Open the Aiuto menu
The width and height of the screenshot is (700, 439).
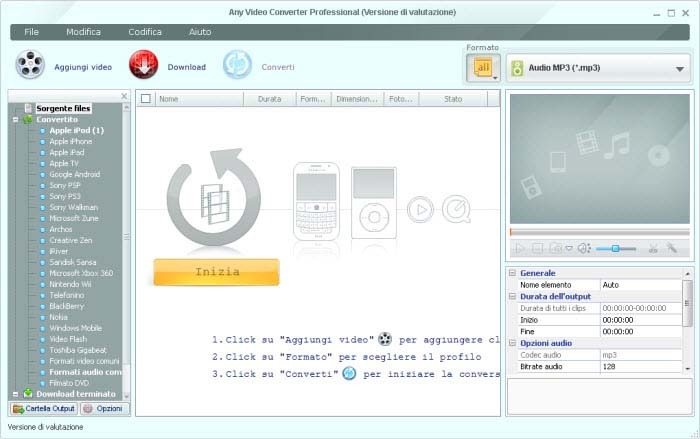click(200, 32)
